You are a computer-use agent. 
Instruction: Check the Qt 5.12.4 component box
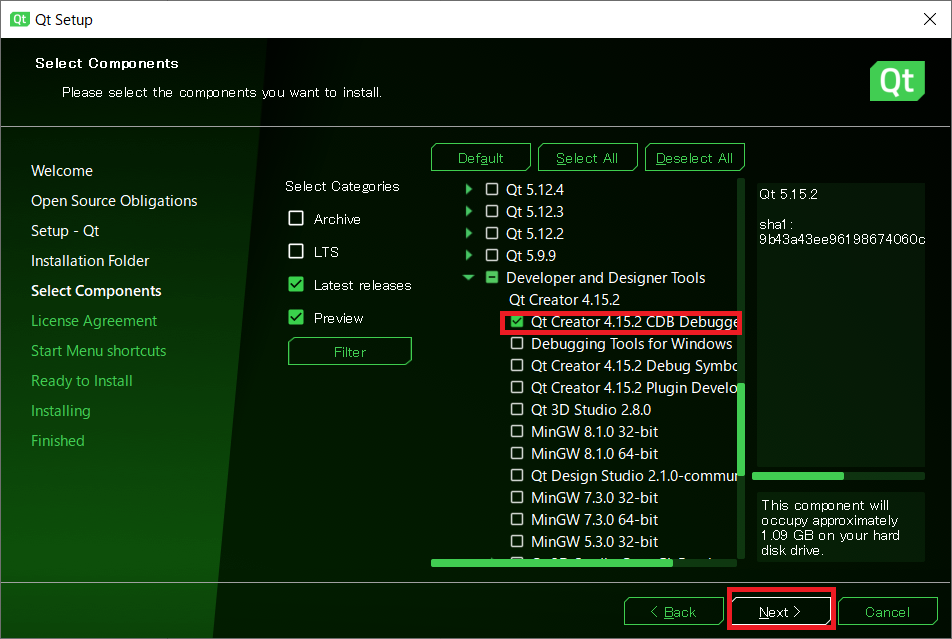pos(492,190)
